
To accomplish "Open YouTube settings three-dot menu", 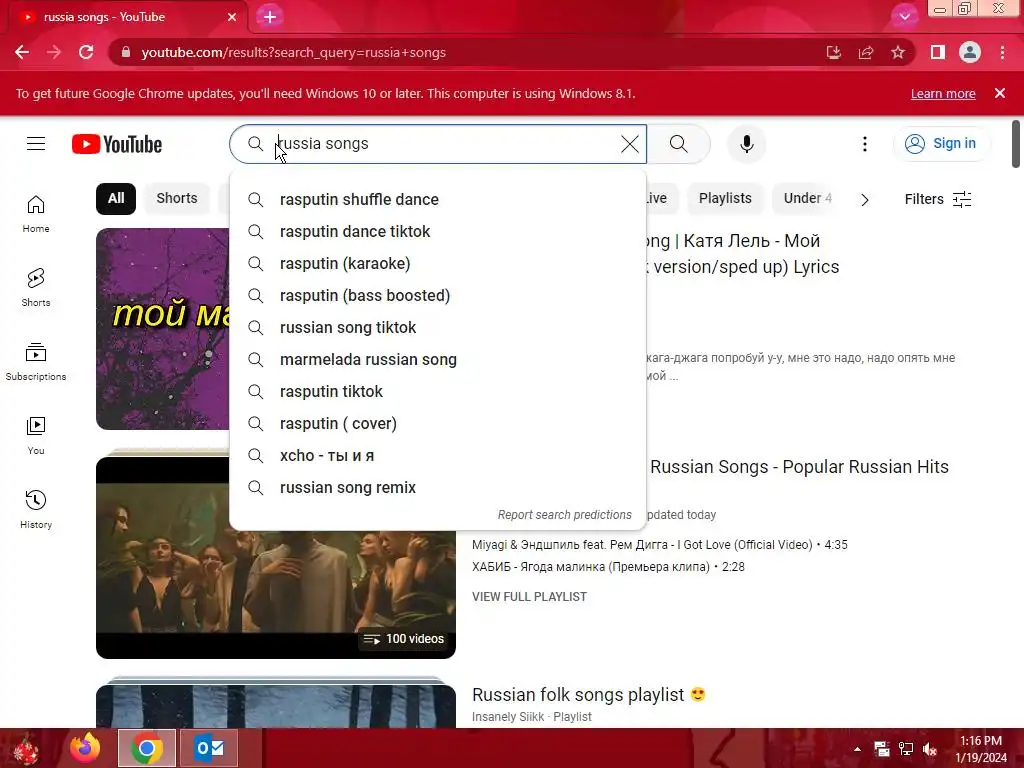I will click(865, 144).
